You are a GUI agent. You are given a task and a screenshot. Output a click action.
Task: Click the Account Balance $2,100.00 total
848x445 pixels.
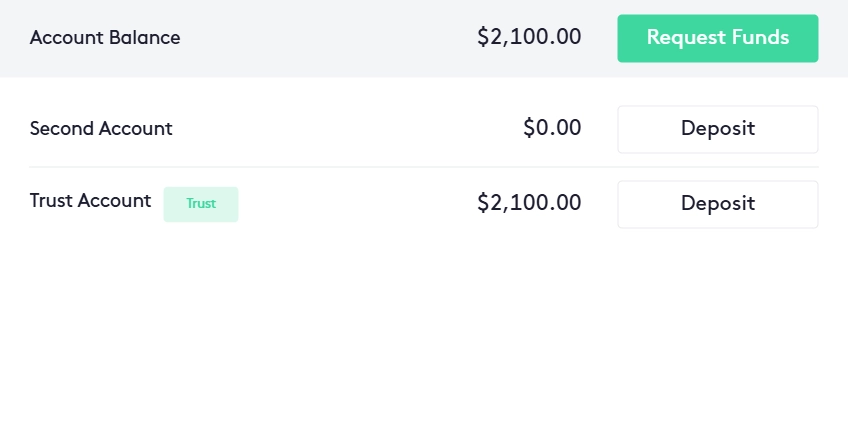[x=529, y=38]
